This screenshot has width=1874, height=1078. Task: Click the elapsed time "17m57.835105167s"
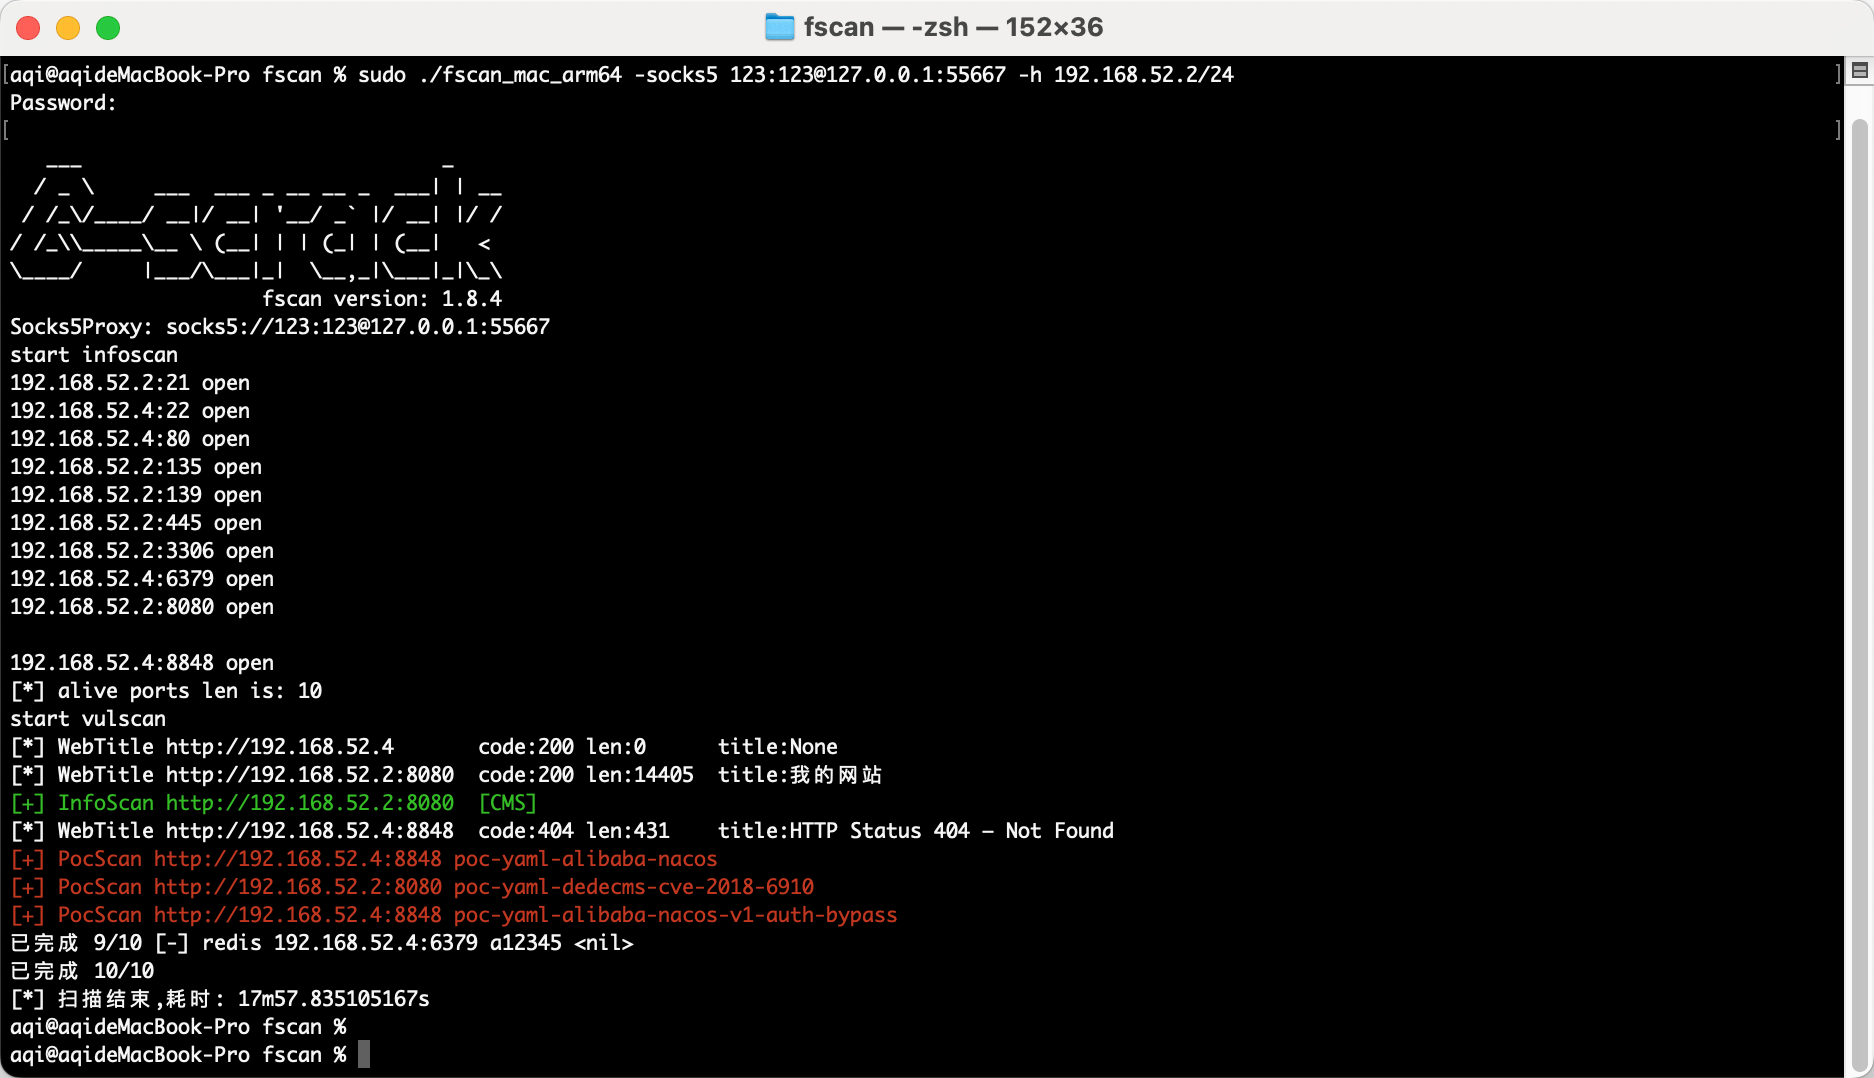[x=334, y=999]
